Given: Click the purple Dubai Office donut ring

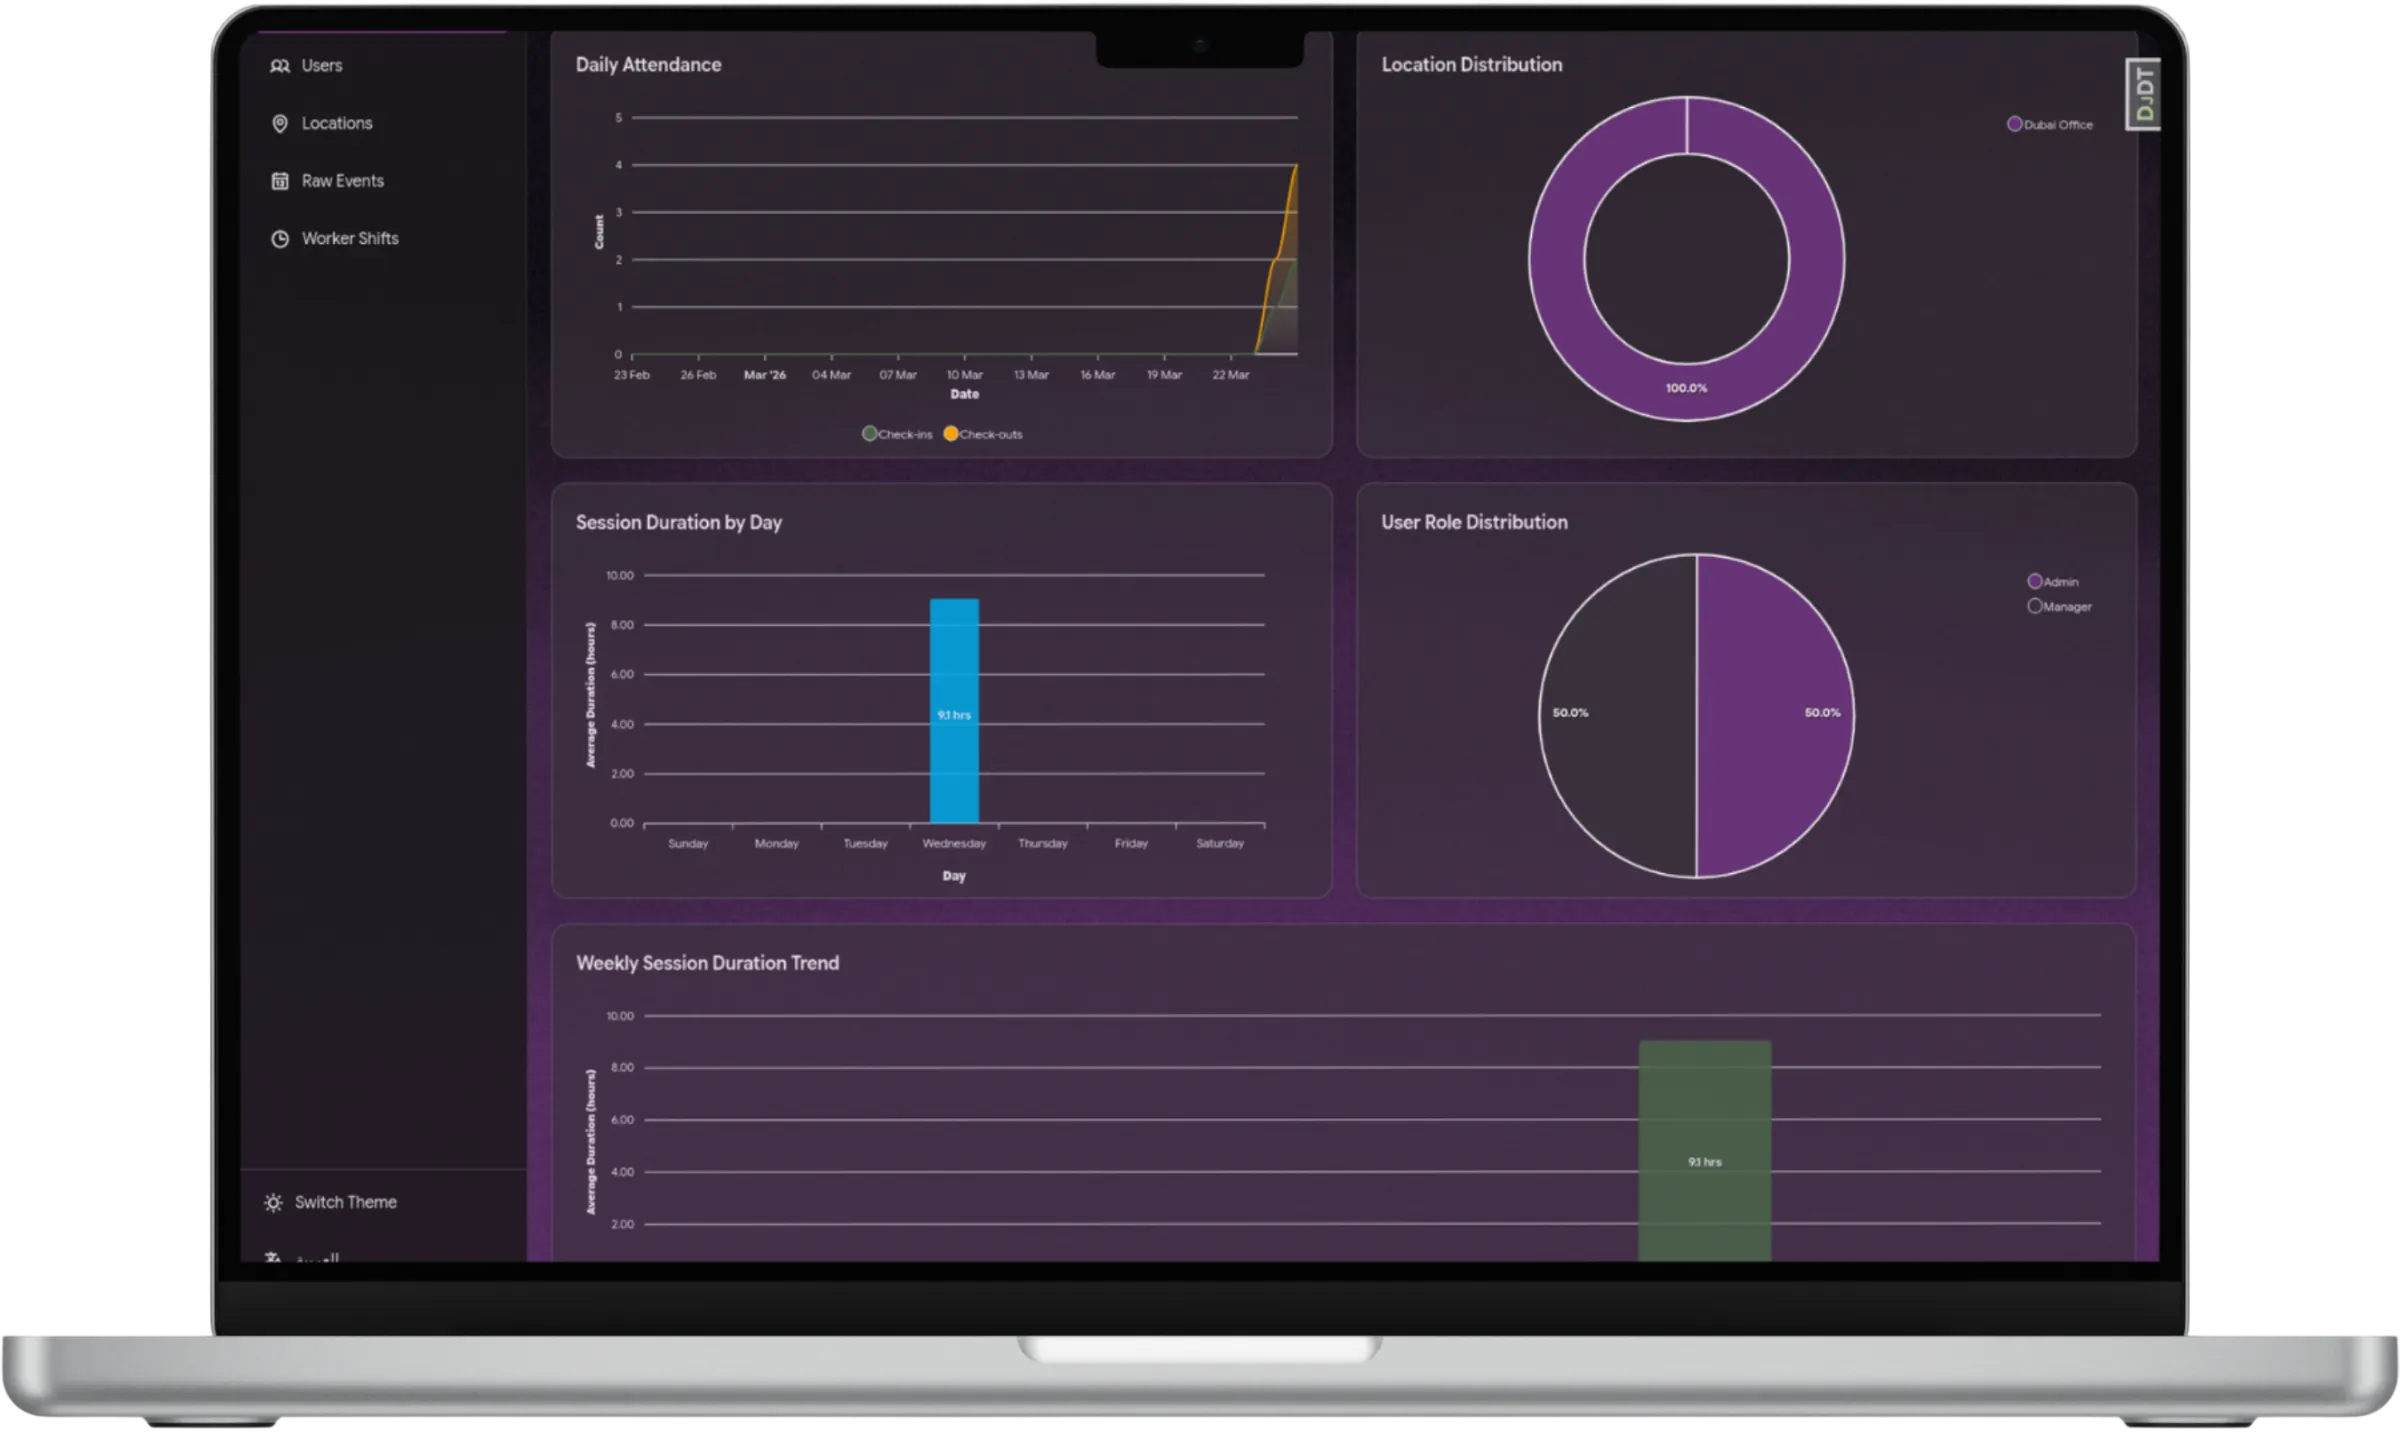Looking at the screenshot, I should coord(1557,260).
